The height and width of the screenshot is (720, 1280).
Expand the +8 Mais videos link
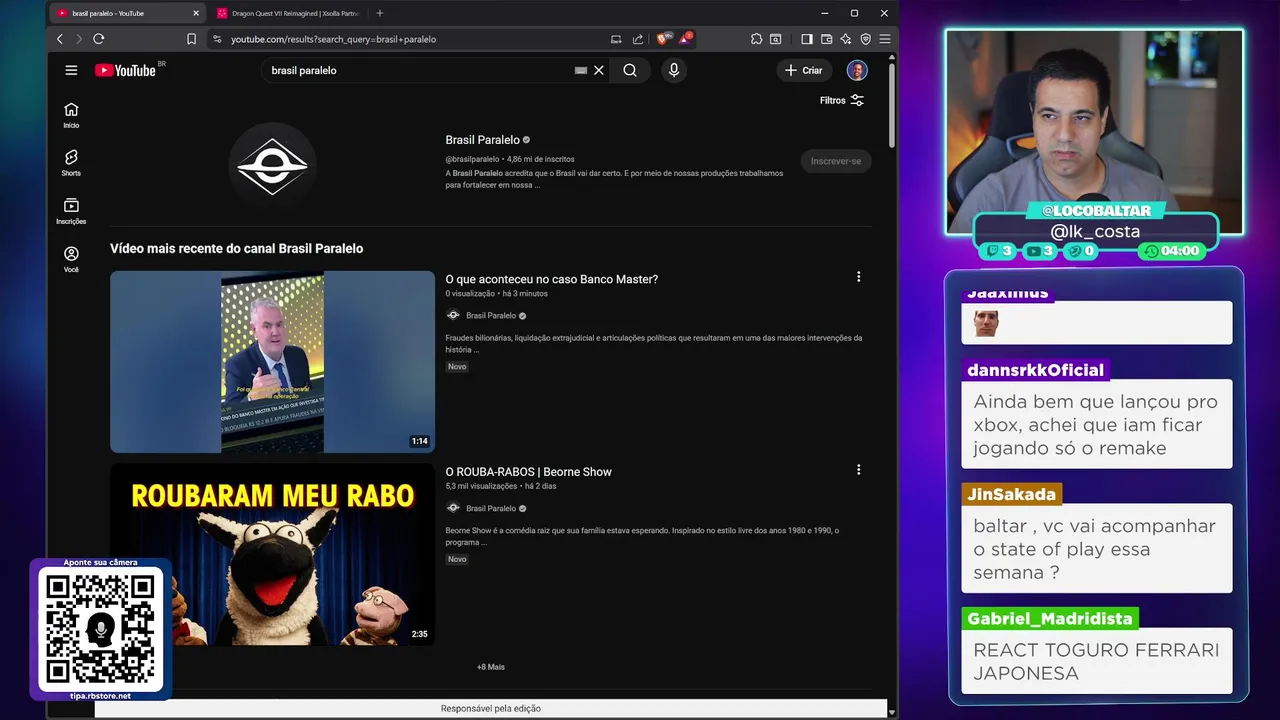point(491,667)
